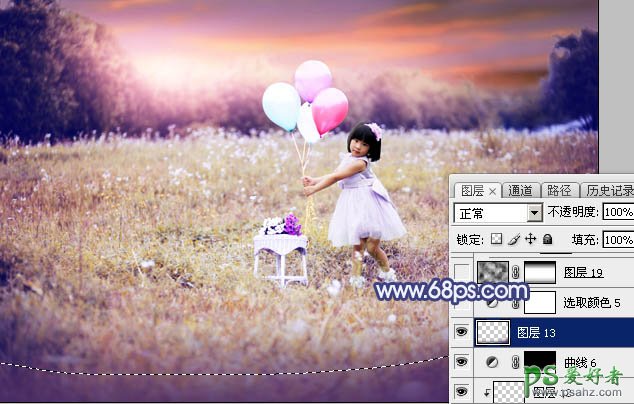
Task: Select the gradient mask thumbnail of 图层 19
Action: tap(539, 272)
